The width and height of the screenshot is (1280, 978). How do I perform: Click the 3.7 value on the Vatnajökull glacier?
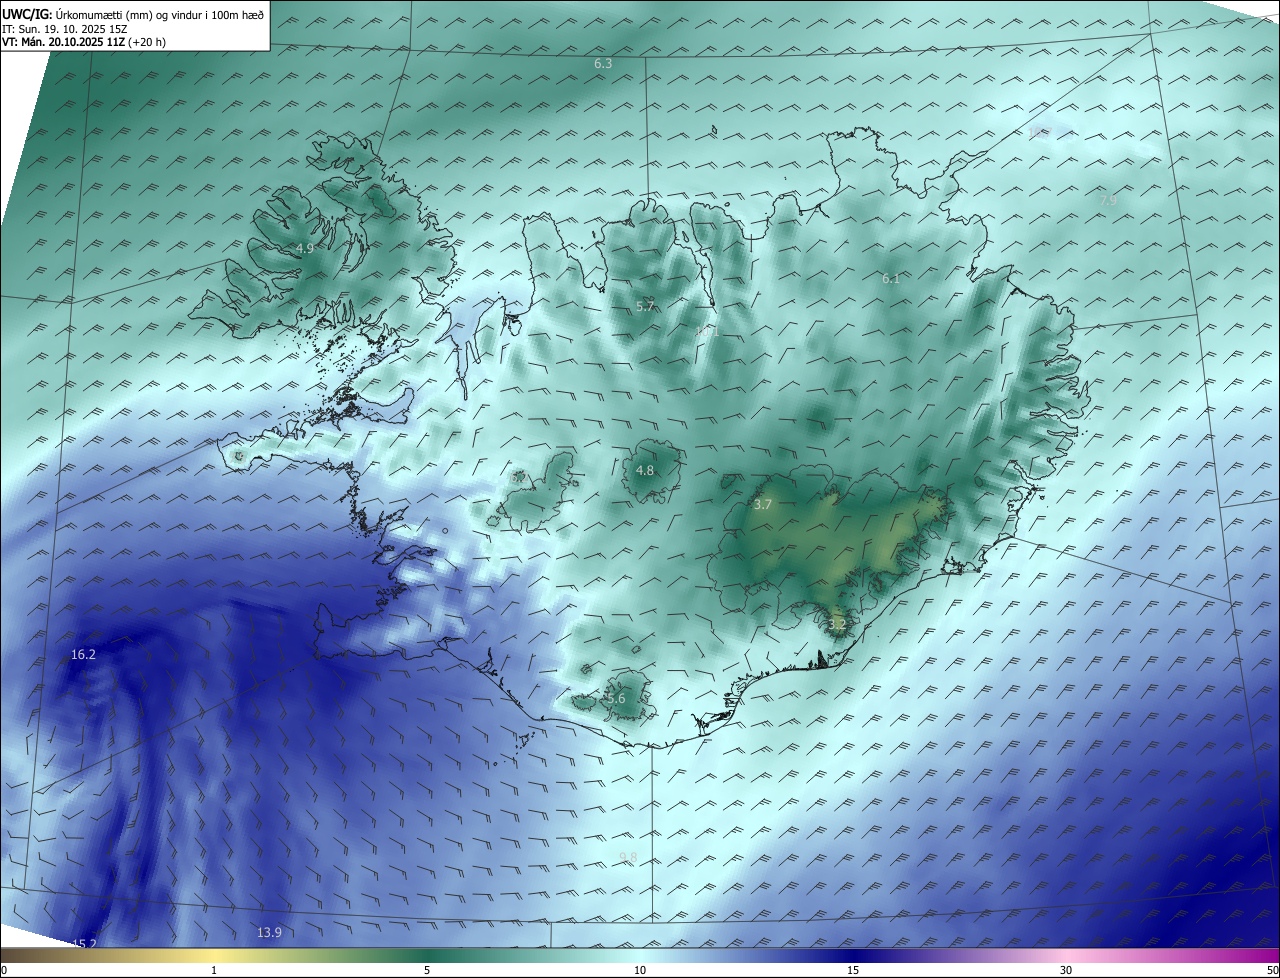point(763,505)
